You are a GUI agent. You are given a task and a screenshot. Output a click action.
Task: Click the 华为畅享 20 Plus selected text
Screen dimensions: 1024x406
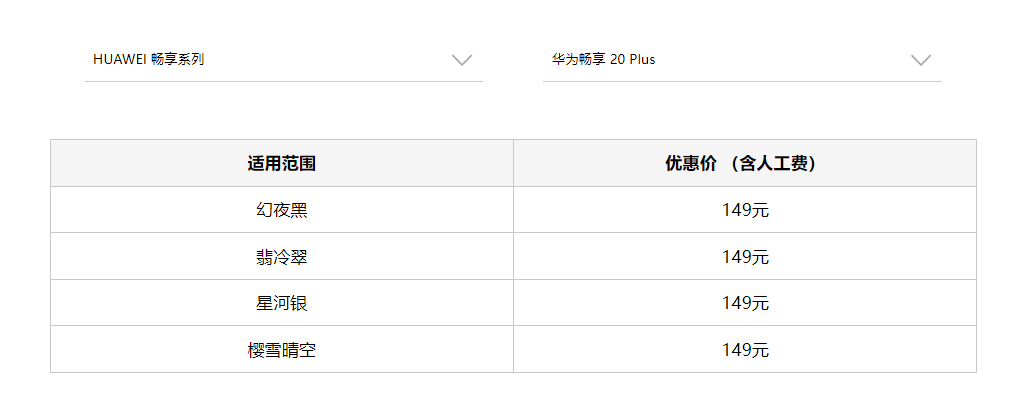click(603, 60)
